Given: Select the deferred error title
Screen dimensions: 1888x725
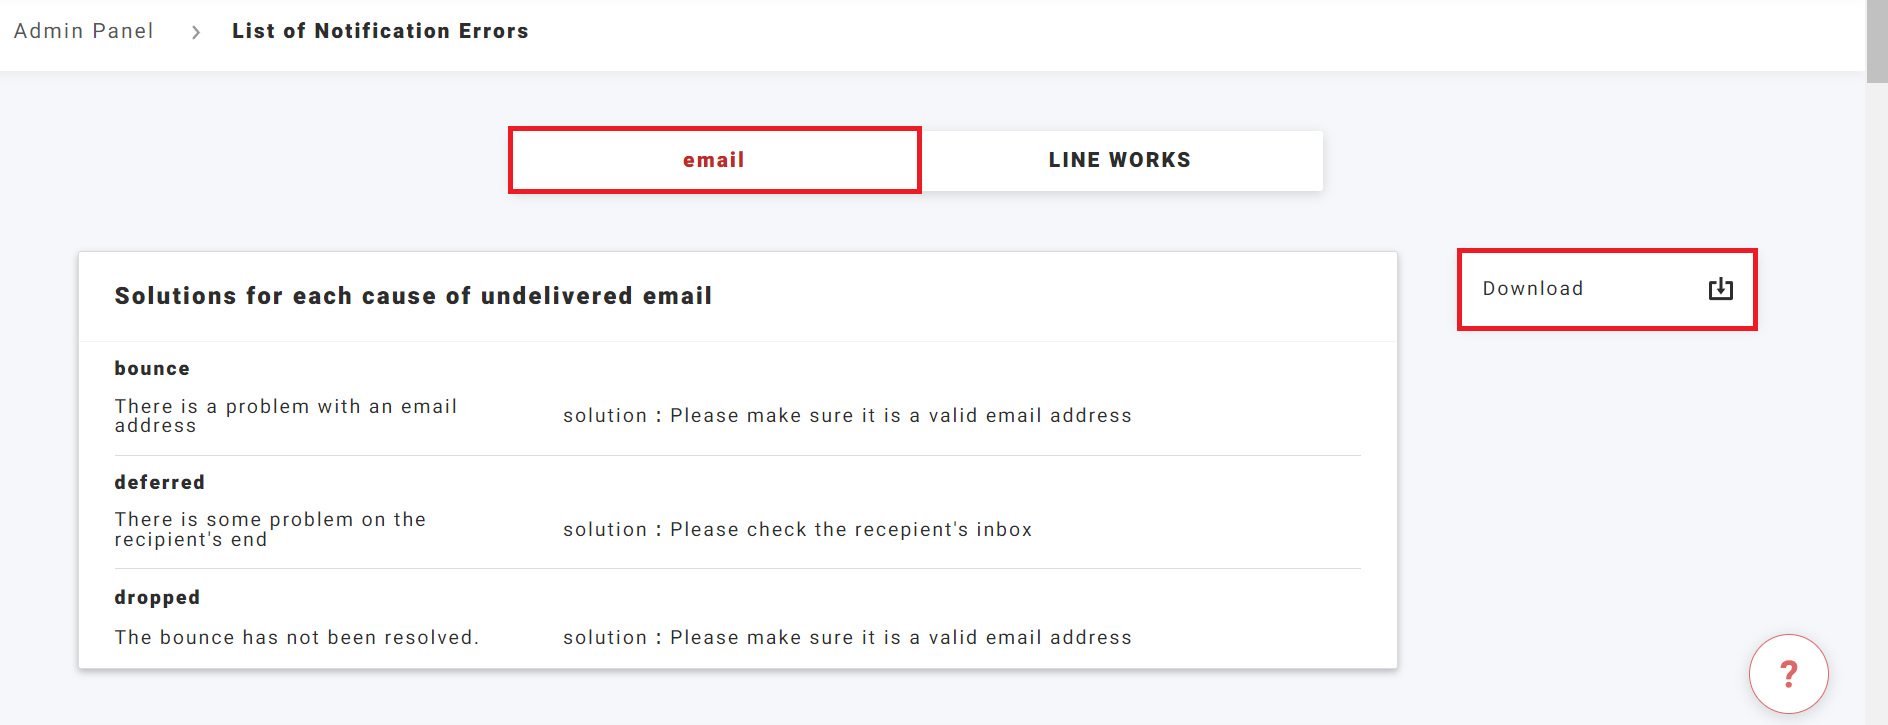Looking at the screenshot, I should point(159,482).
